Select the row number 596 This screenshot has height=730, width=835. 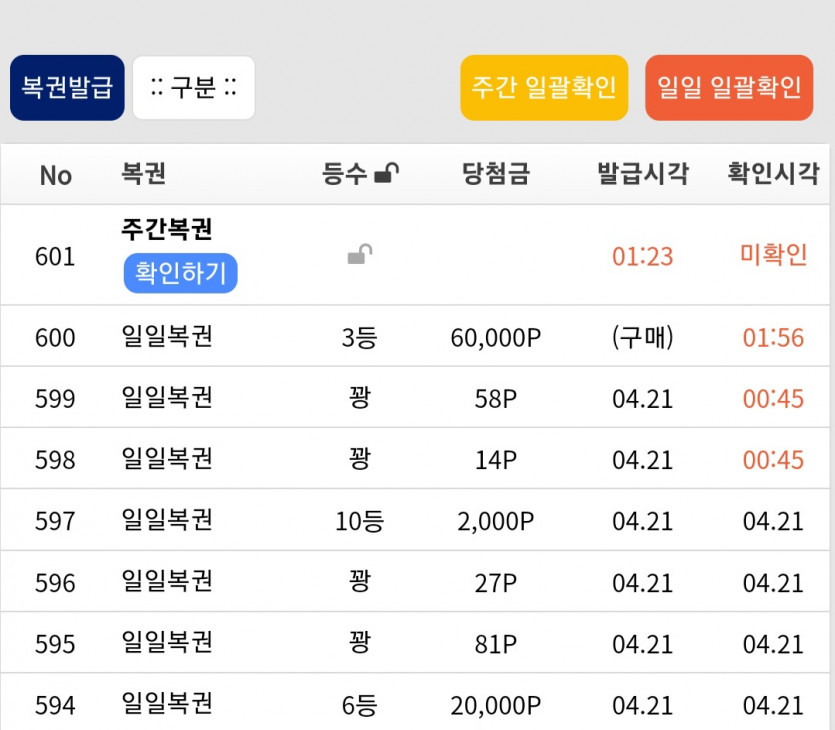(55, 583)
